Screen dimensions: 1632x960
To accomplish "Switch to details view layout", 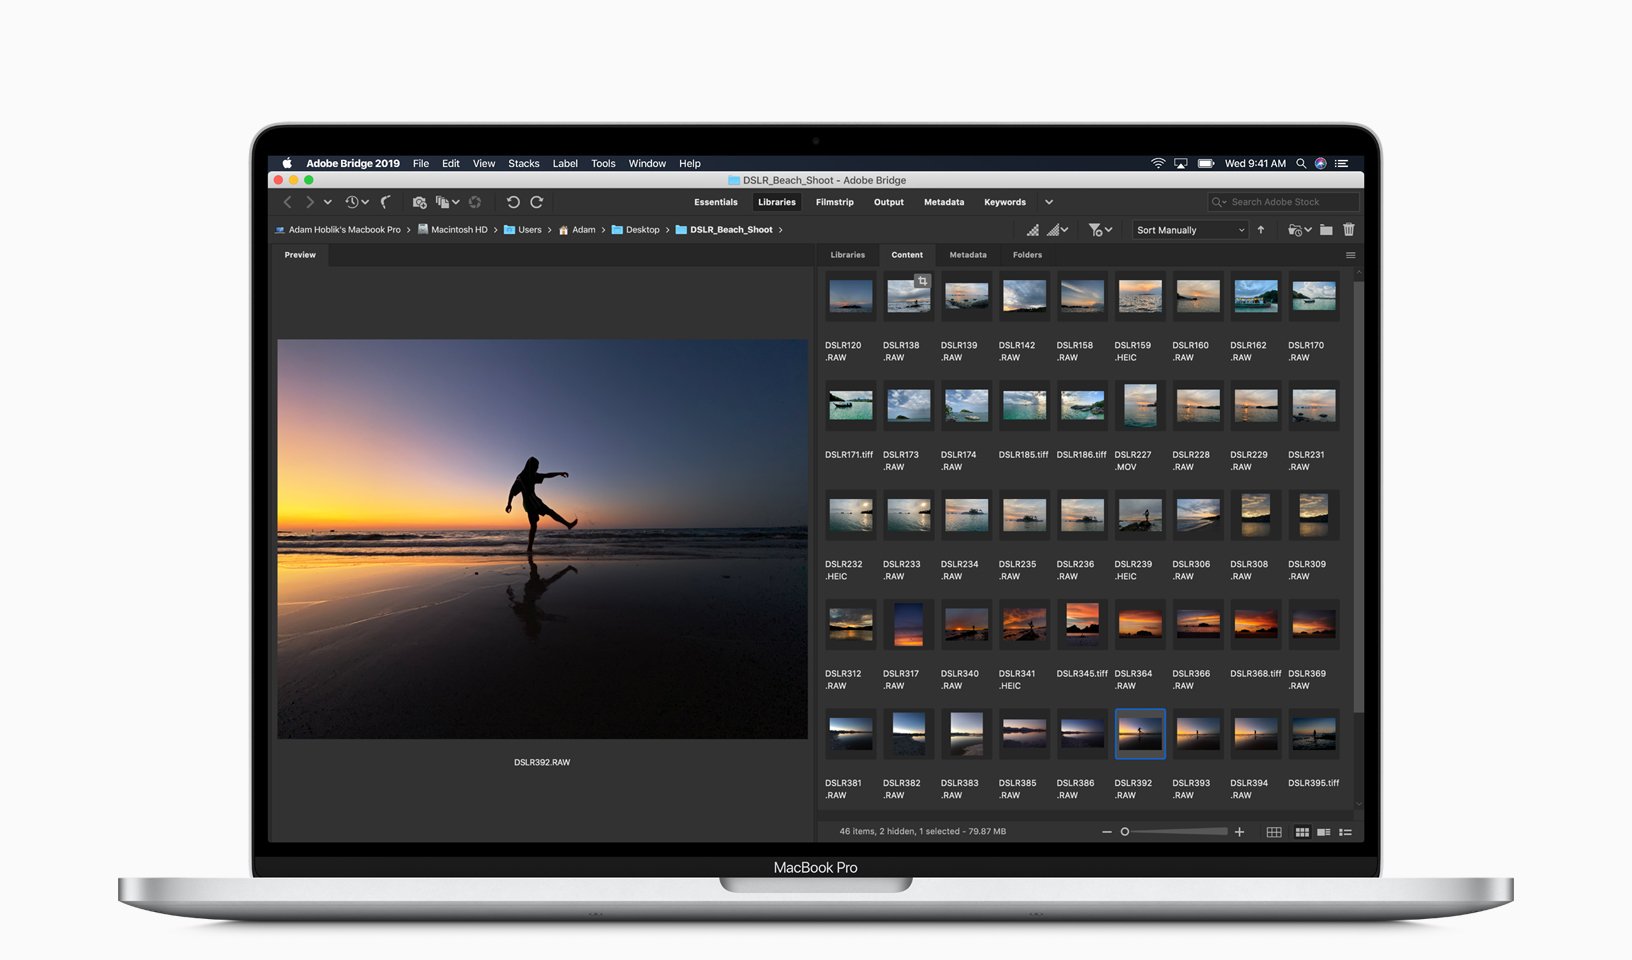I will [x=1323, y=832].
